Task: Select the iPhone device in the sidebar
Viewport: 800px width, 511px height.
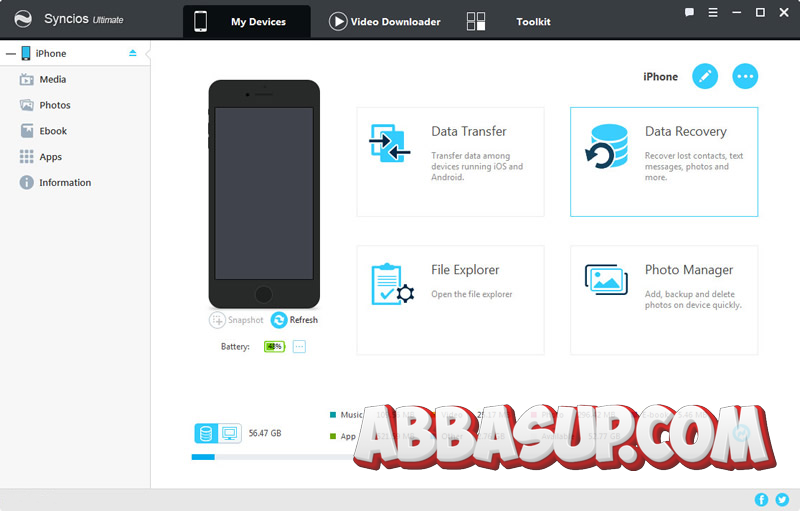Action: (x=75, y=54)
